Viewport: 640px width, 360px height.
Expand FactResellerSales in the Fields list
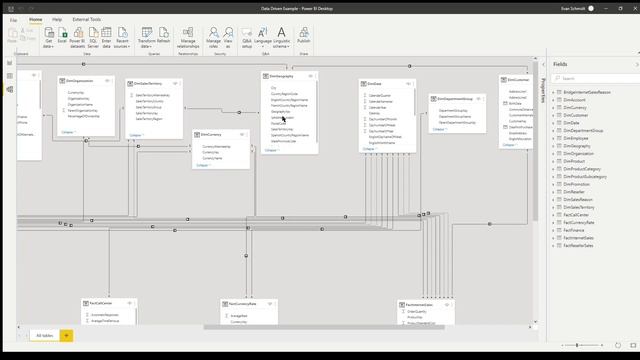(553, 246)
